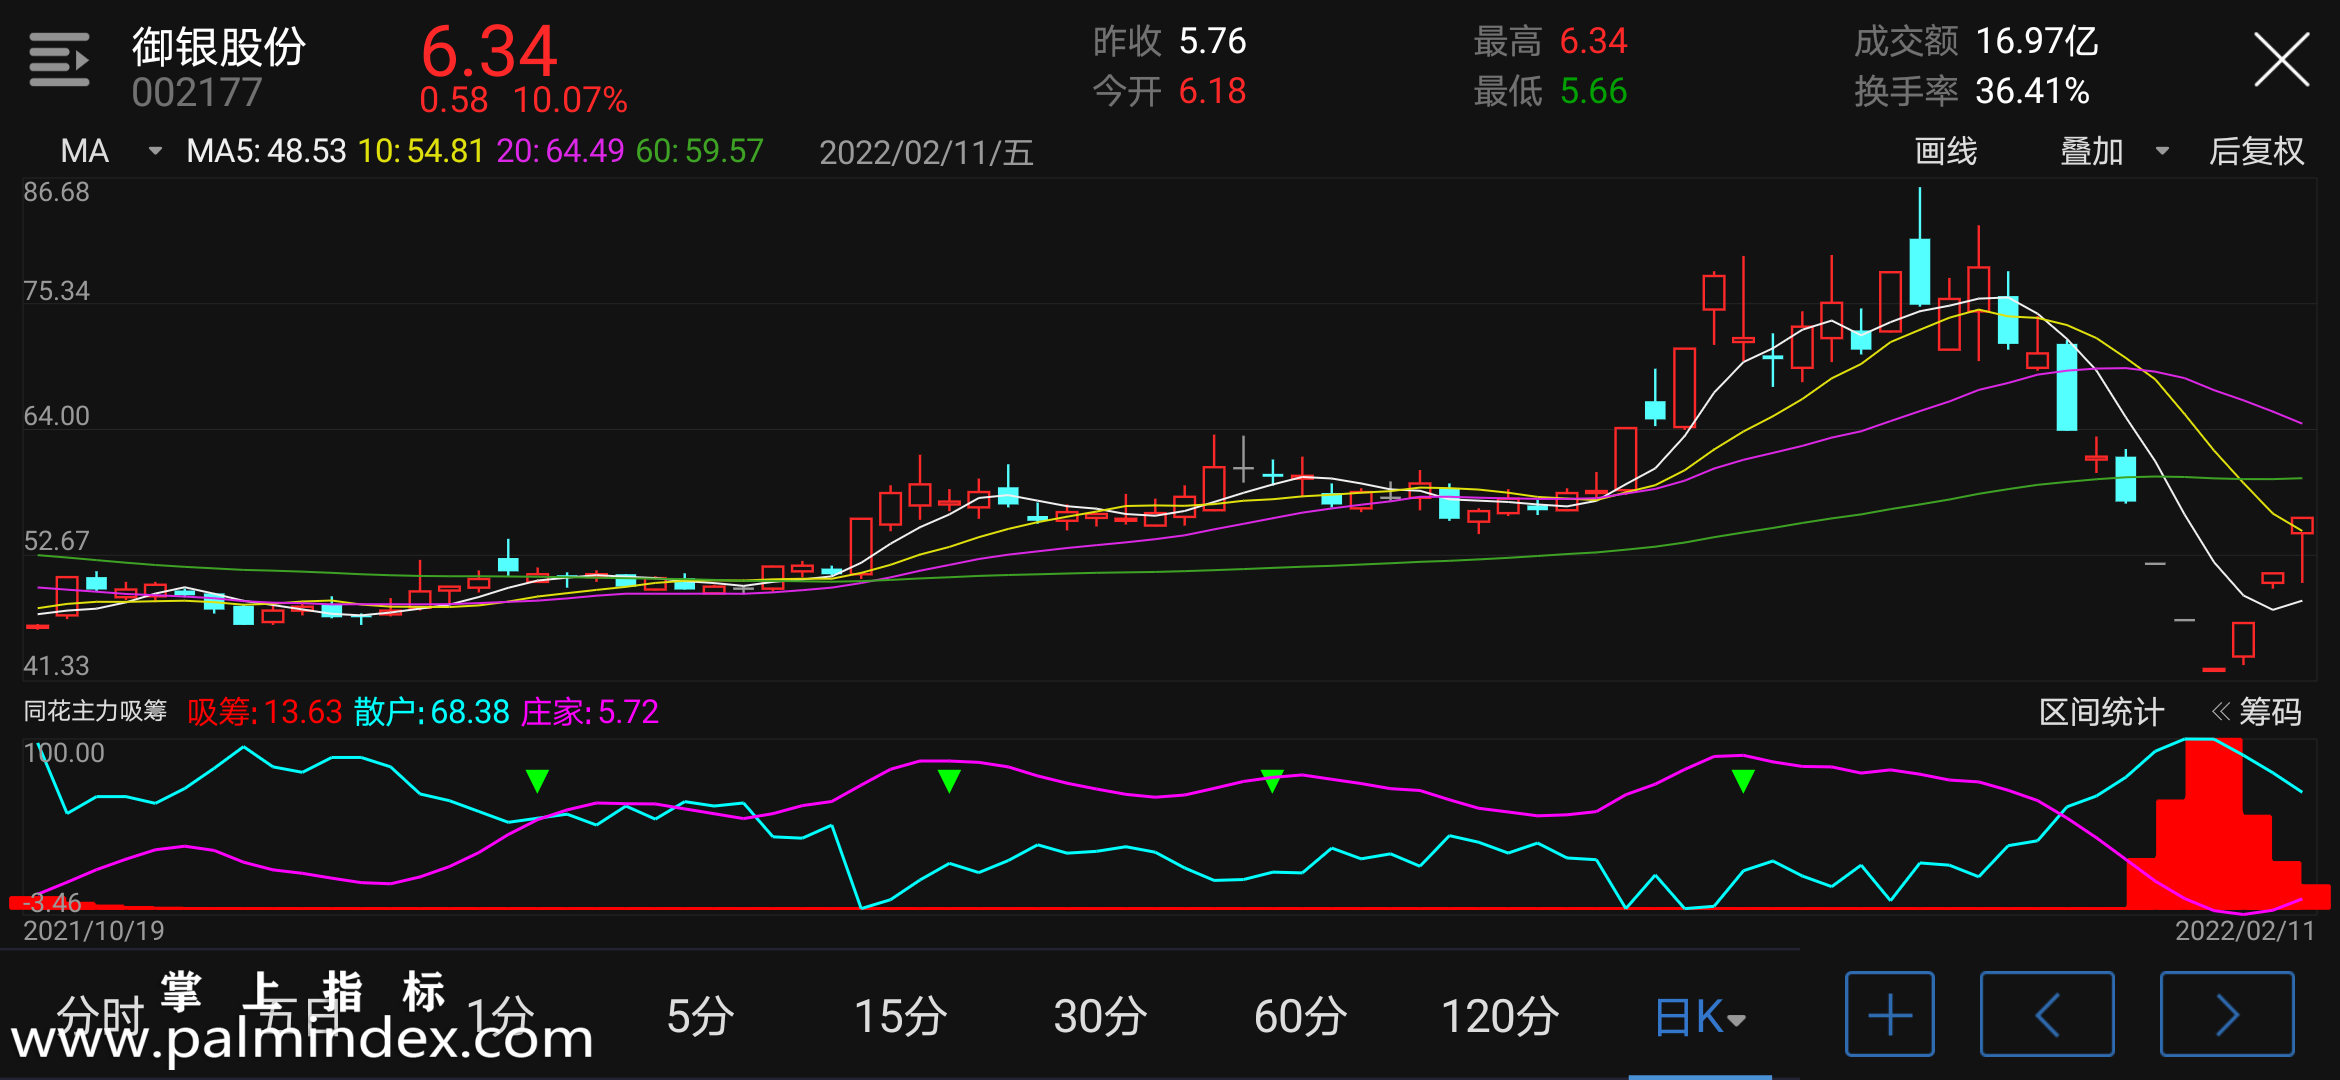Close the chart with the X icon

coord(2282,60)
